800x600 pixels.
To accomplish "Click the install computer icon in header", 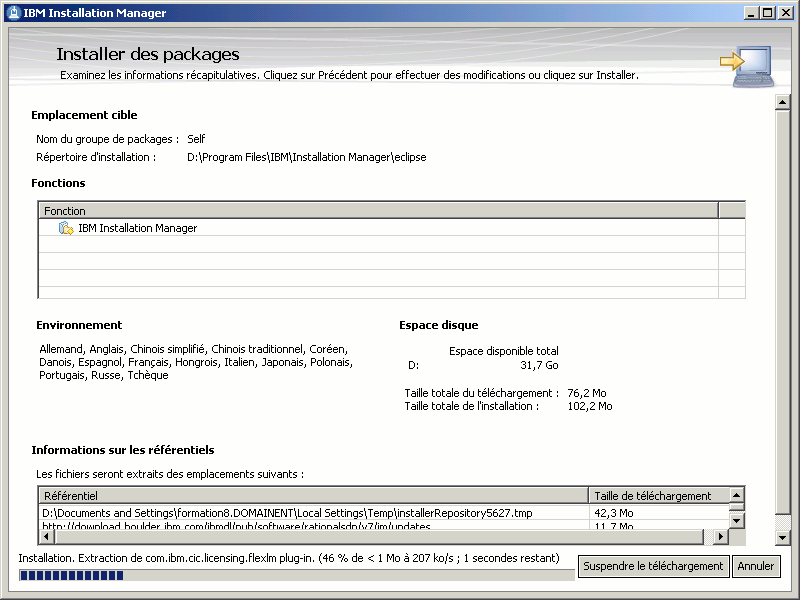I will tap(748, 66).
